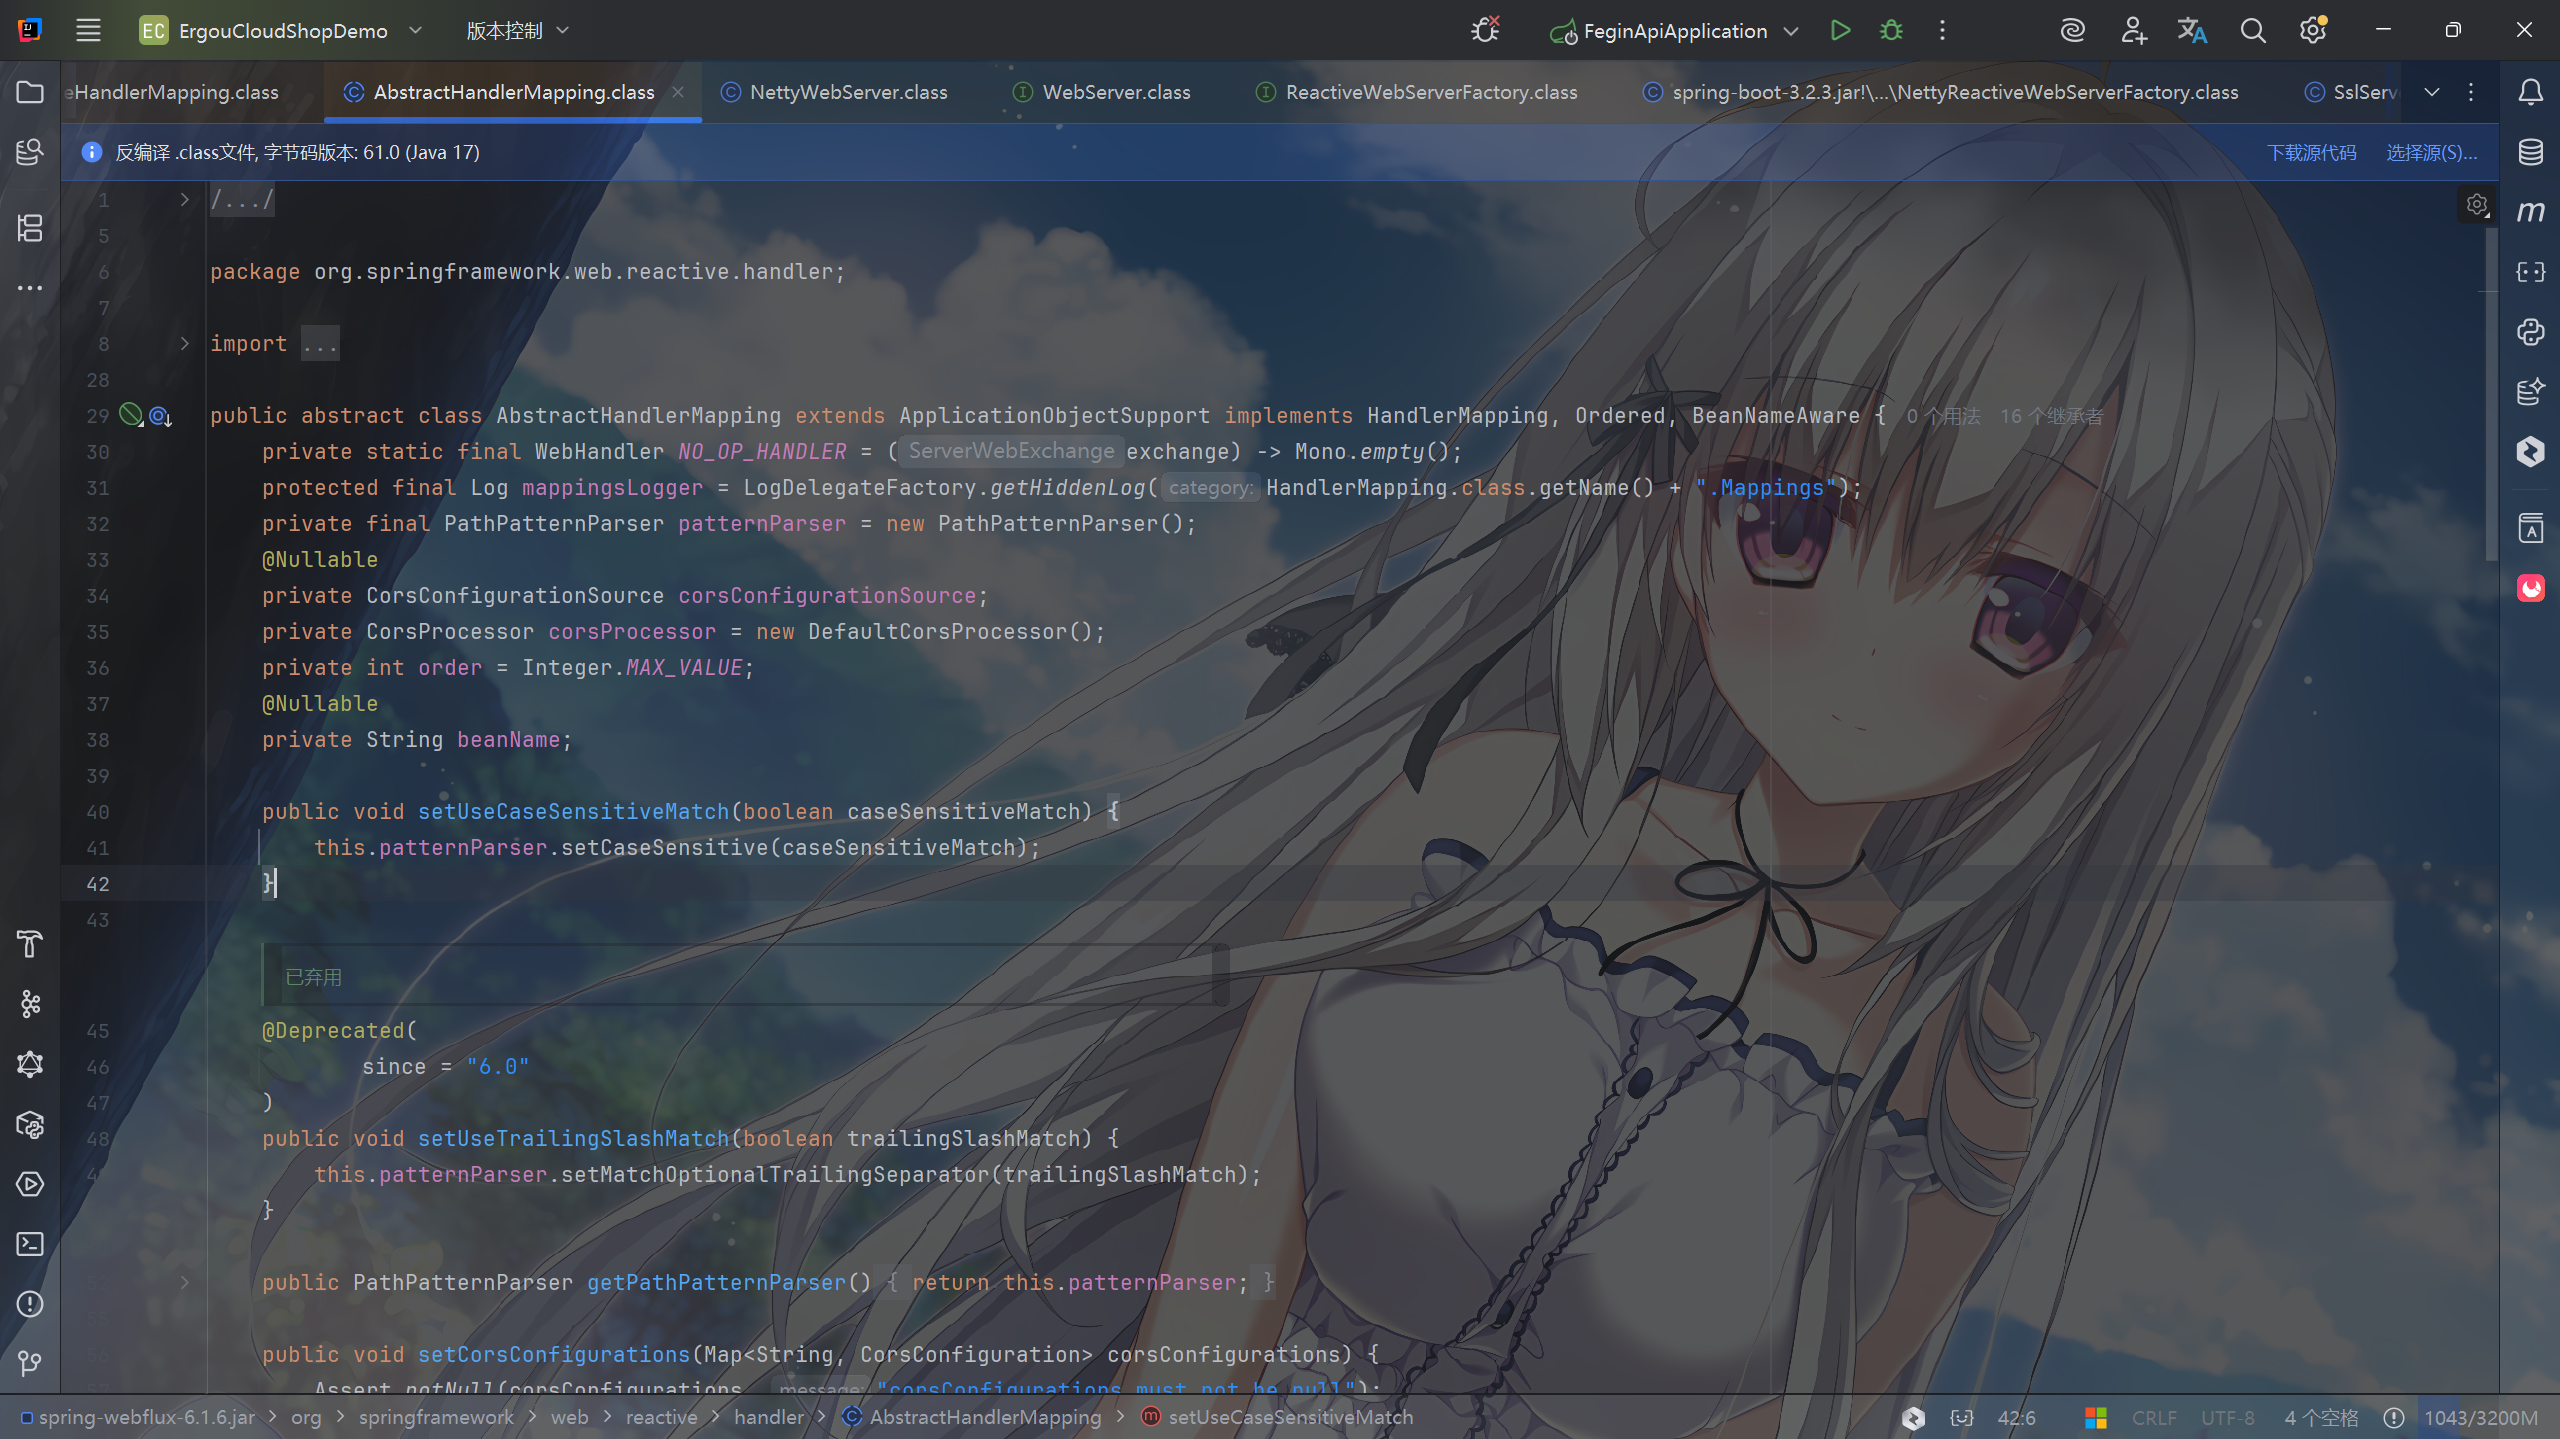This screenshot has height=1439, width=2560.
Task: Open the red plugin icon in right sidebar
Action: click(2530, 588)
